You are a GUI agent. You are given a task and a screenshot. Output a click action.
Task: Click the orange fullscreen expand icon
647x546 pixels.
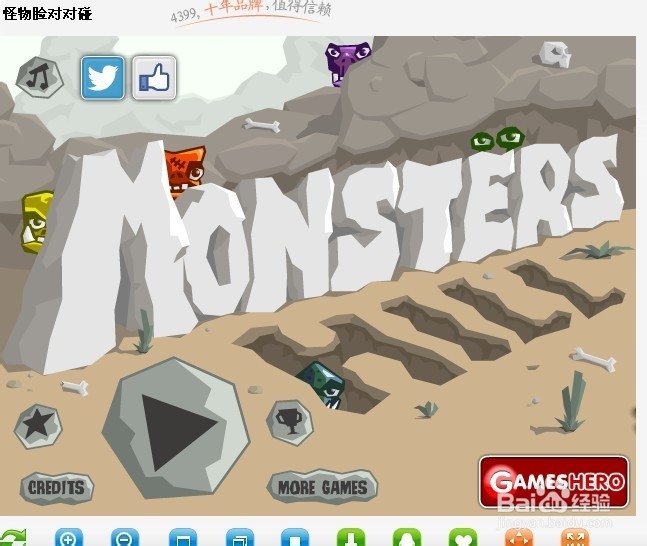[x=575, y=538]
